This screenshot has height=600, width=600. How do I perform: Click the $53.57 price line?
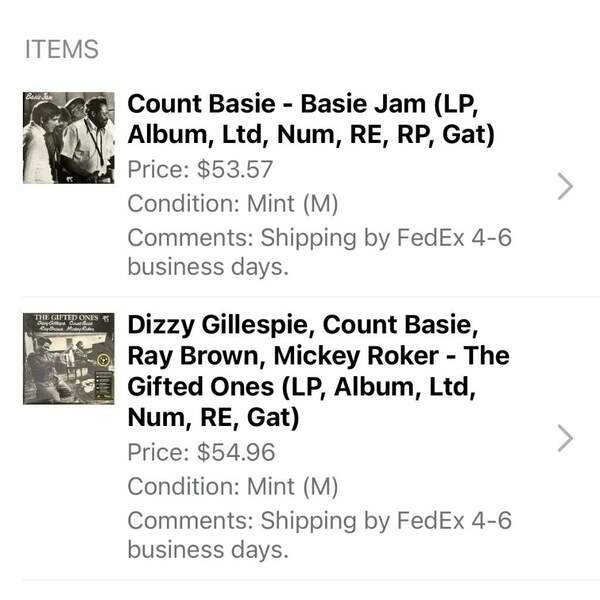pos(200,169)
